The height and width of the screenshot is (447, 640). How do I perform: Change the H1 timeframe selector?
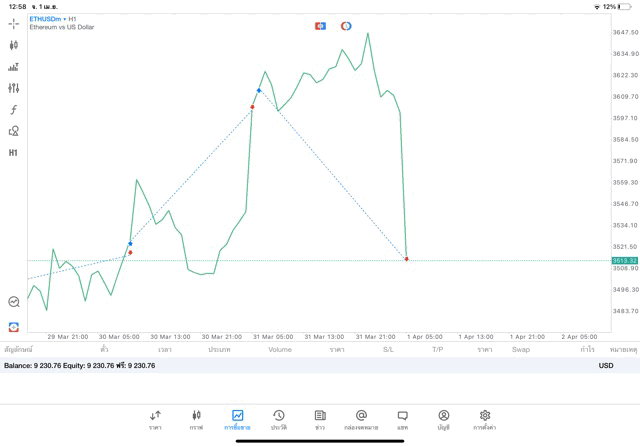pyautogui.click(x=14, y=153)
